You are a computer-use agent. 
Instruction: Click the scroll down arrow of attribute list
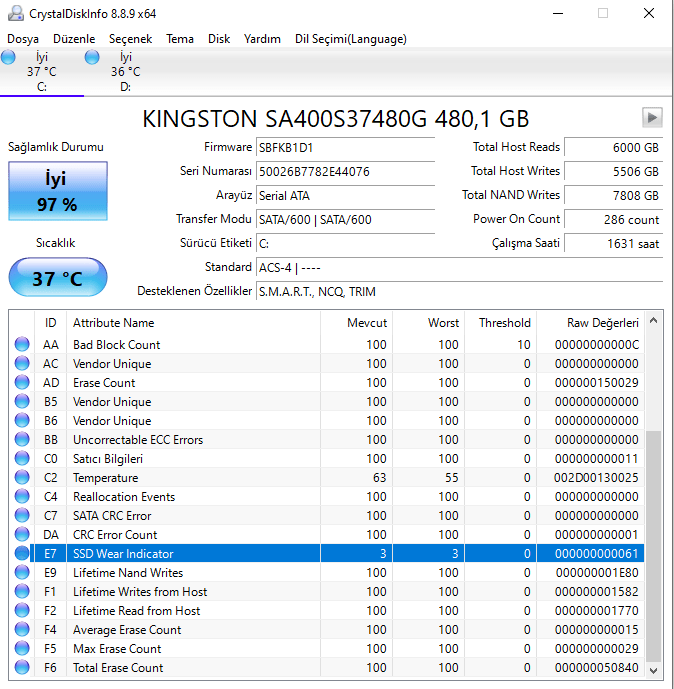pos(653,671)
